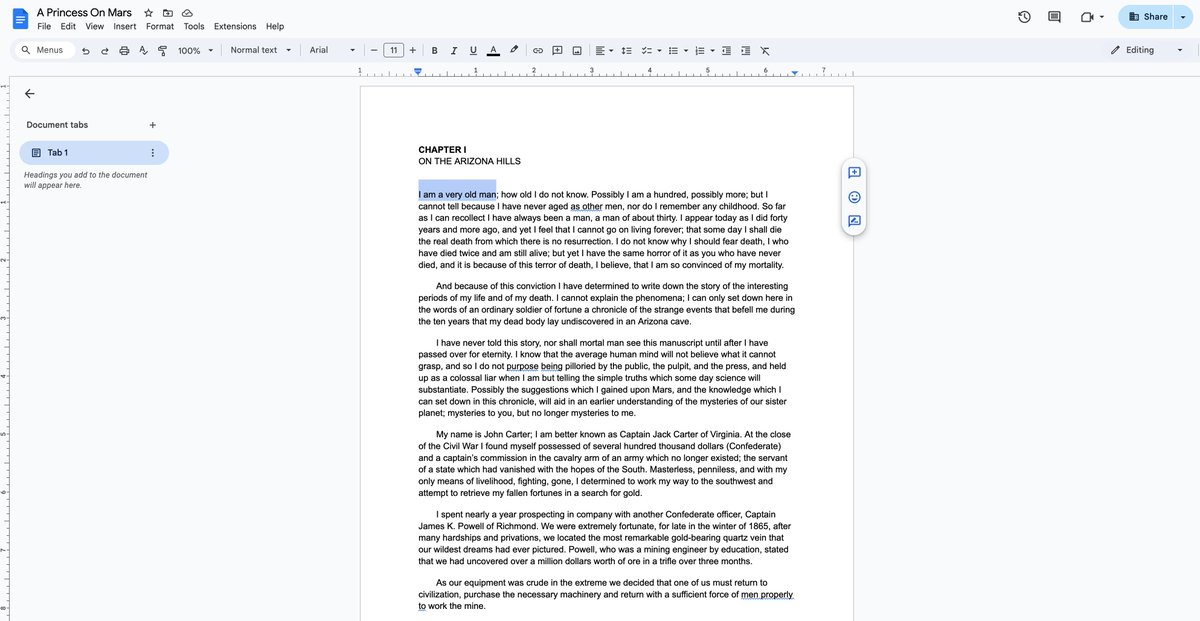Activate the paint format tool
This screenshot has height=621, width=1200.
(162, 50)
